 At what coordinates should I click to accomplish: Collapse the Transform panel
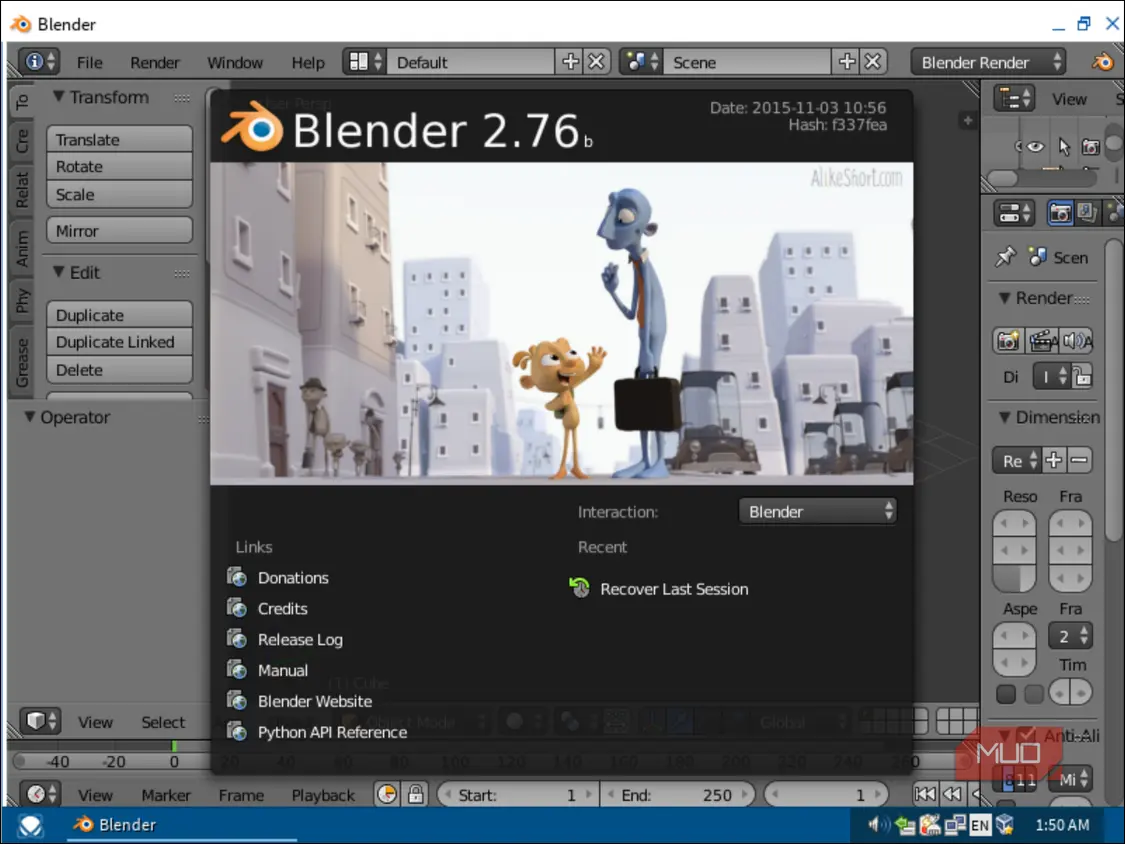click(59, 96)
